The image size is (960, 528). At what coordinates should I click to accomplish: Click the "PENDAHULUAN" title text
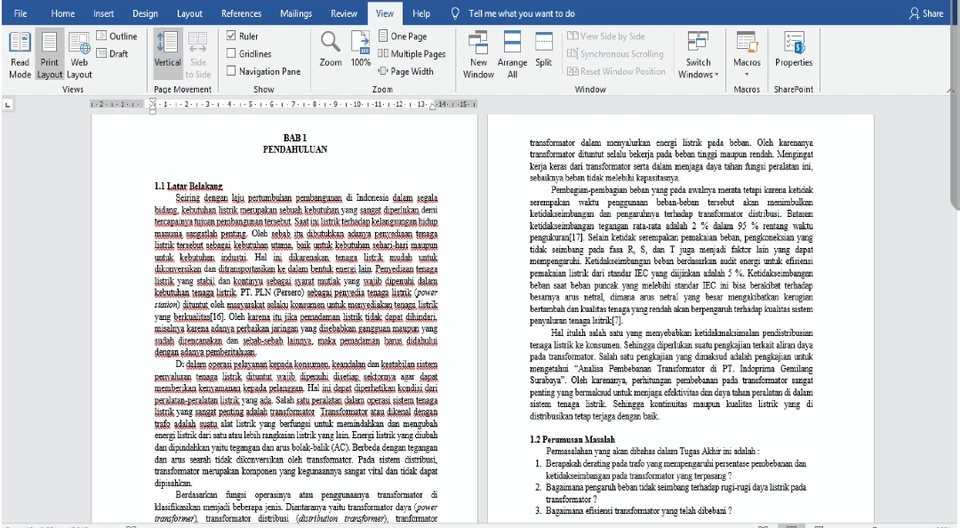(295, 149)
